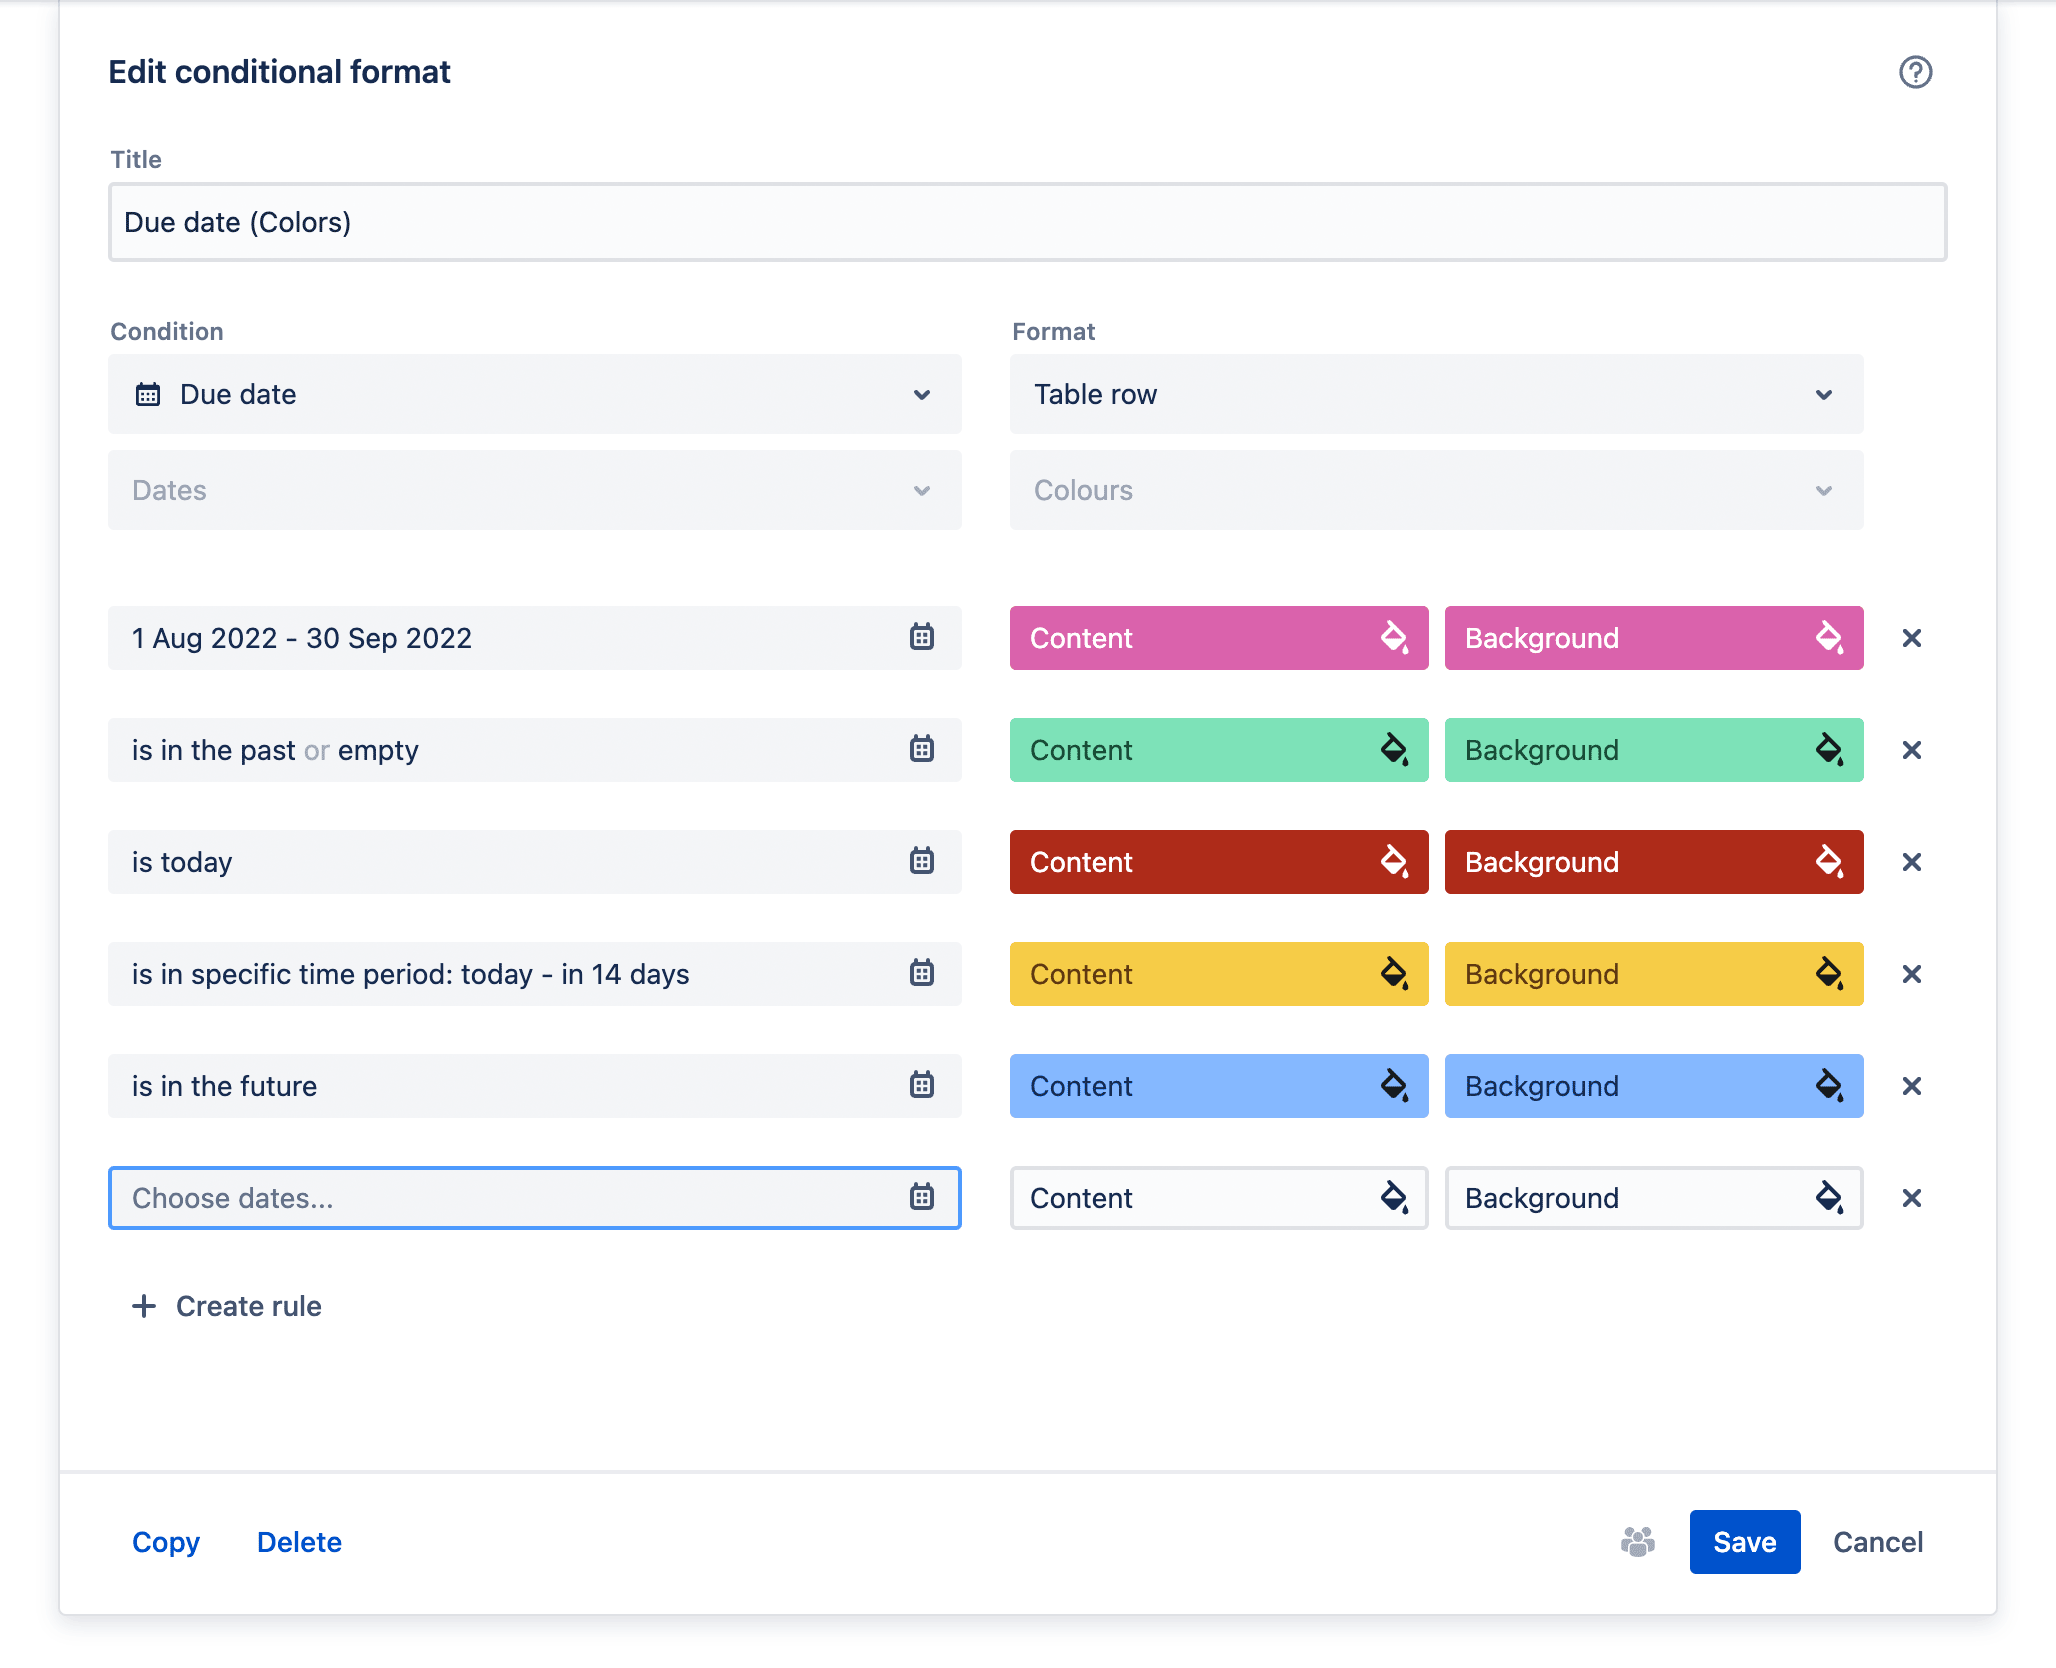Delete the empty 'Choose dates...' rule row
This screenshot has height=1668, width=2056.
pyautogui.click(x=1911, y=1198)
